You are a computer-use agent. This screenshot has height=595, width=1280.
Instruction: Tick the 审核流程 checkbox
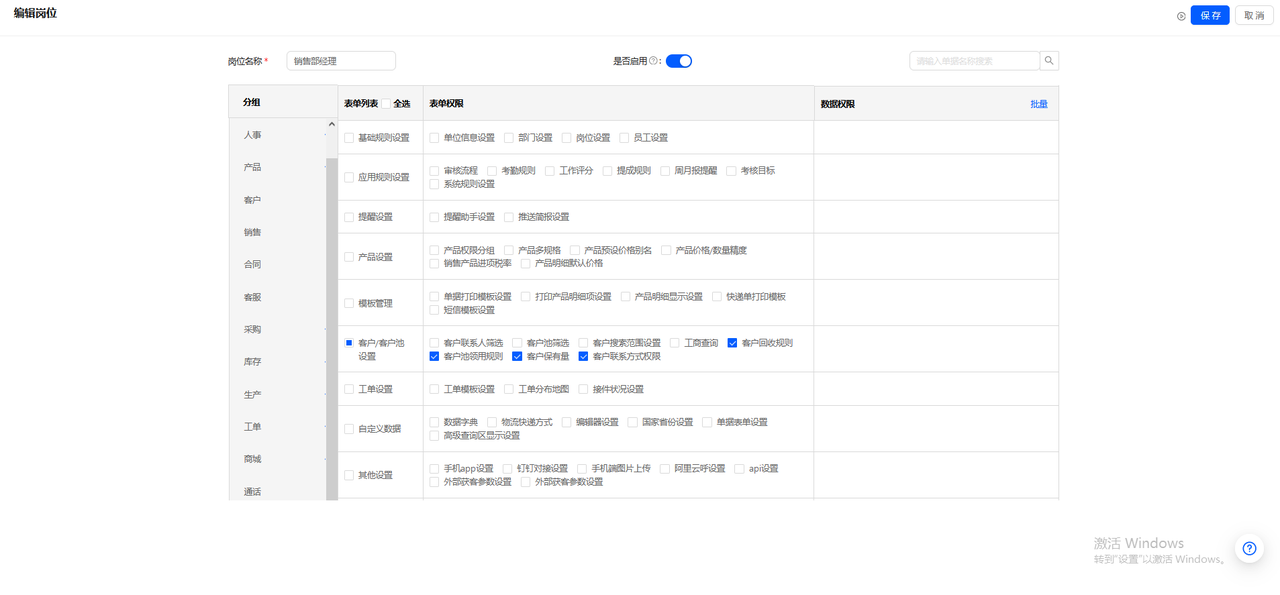point(434,171)
